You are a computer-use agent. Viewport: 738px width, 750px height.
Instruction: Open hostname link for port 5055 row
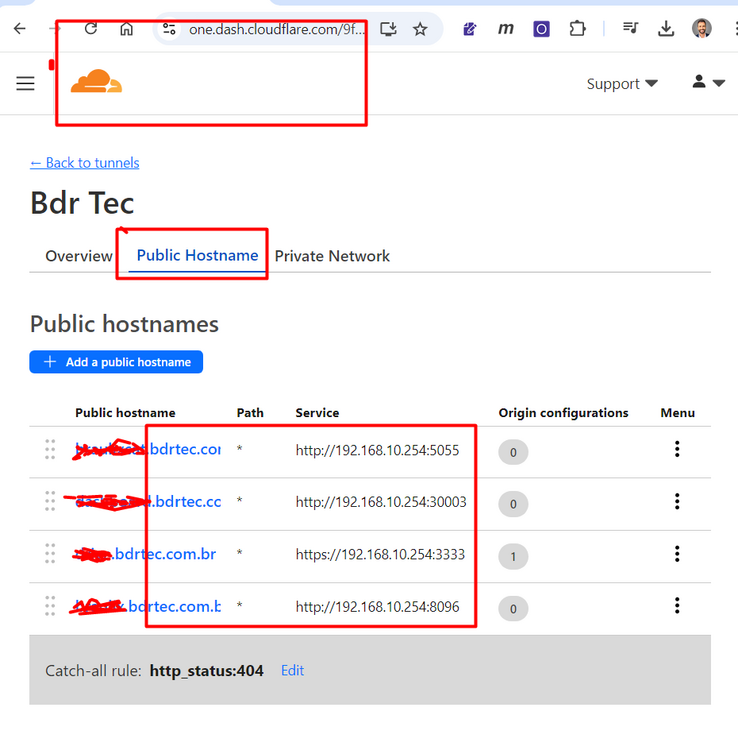(148, 450)
